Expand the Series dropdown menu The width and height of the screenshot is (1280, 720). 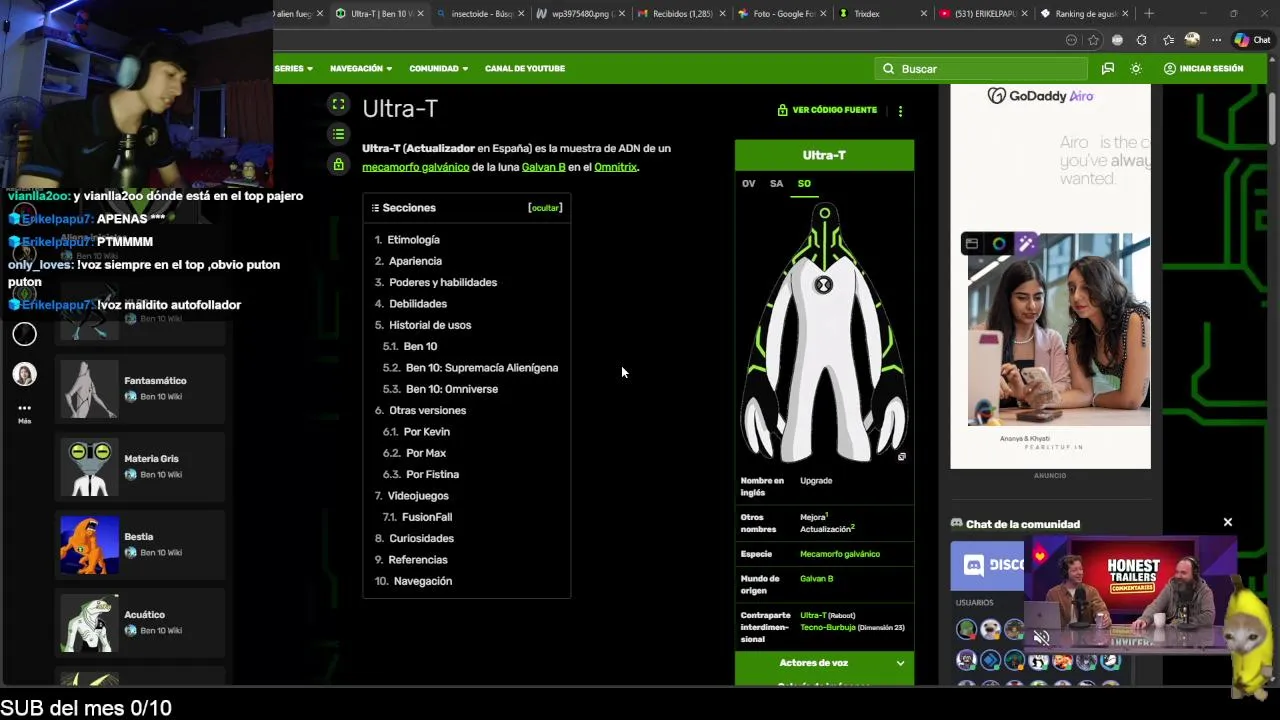pos(293,69)
